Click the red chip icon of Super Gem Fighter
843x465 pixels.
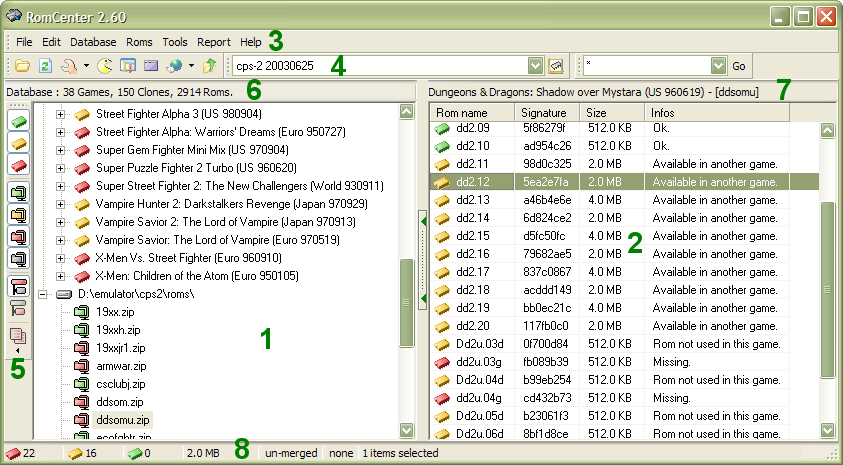pyautogui.click(x=82, y=150)
